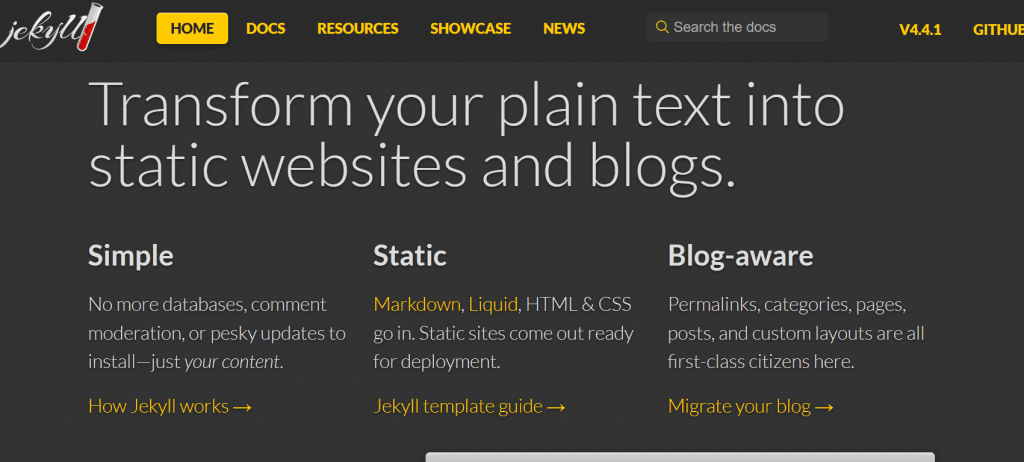
Task: Click the Static heading
Action: point(410,256)
